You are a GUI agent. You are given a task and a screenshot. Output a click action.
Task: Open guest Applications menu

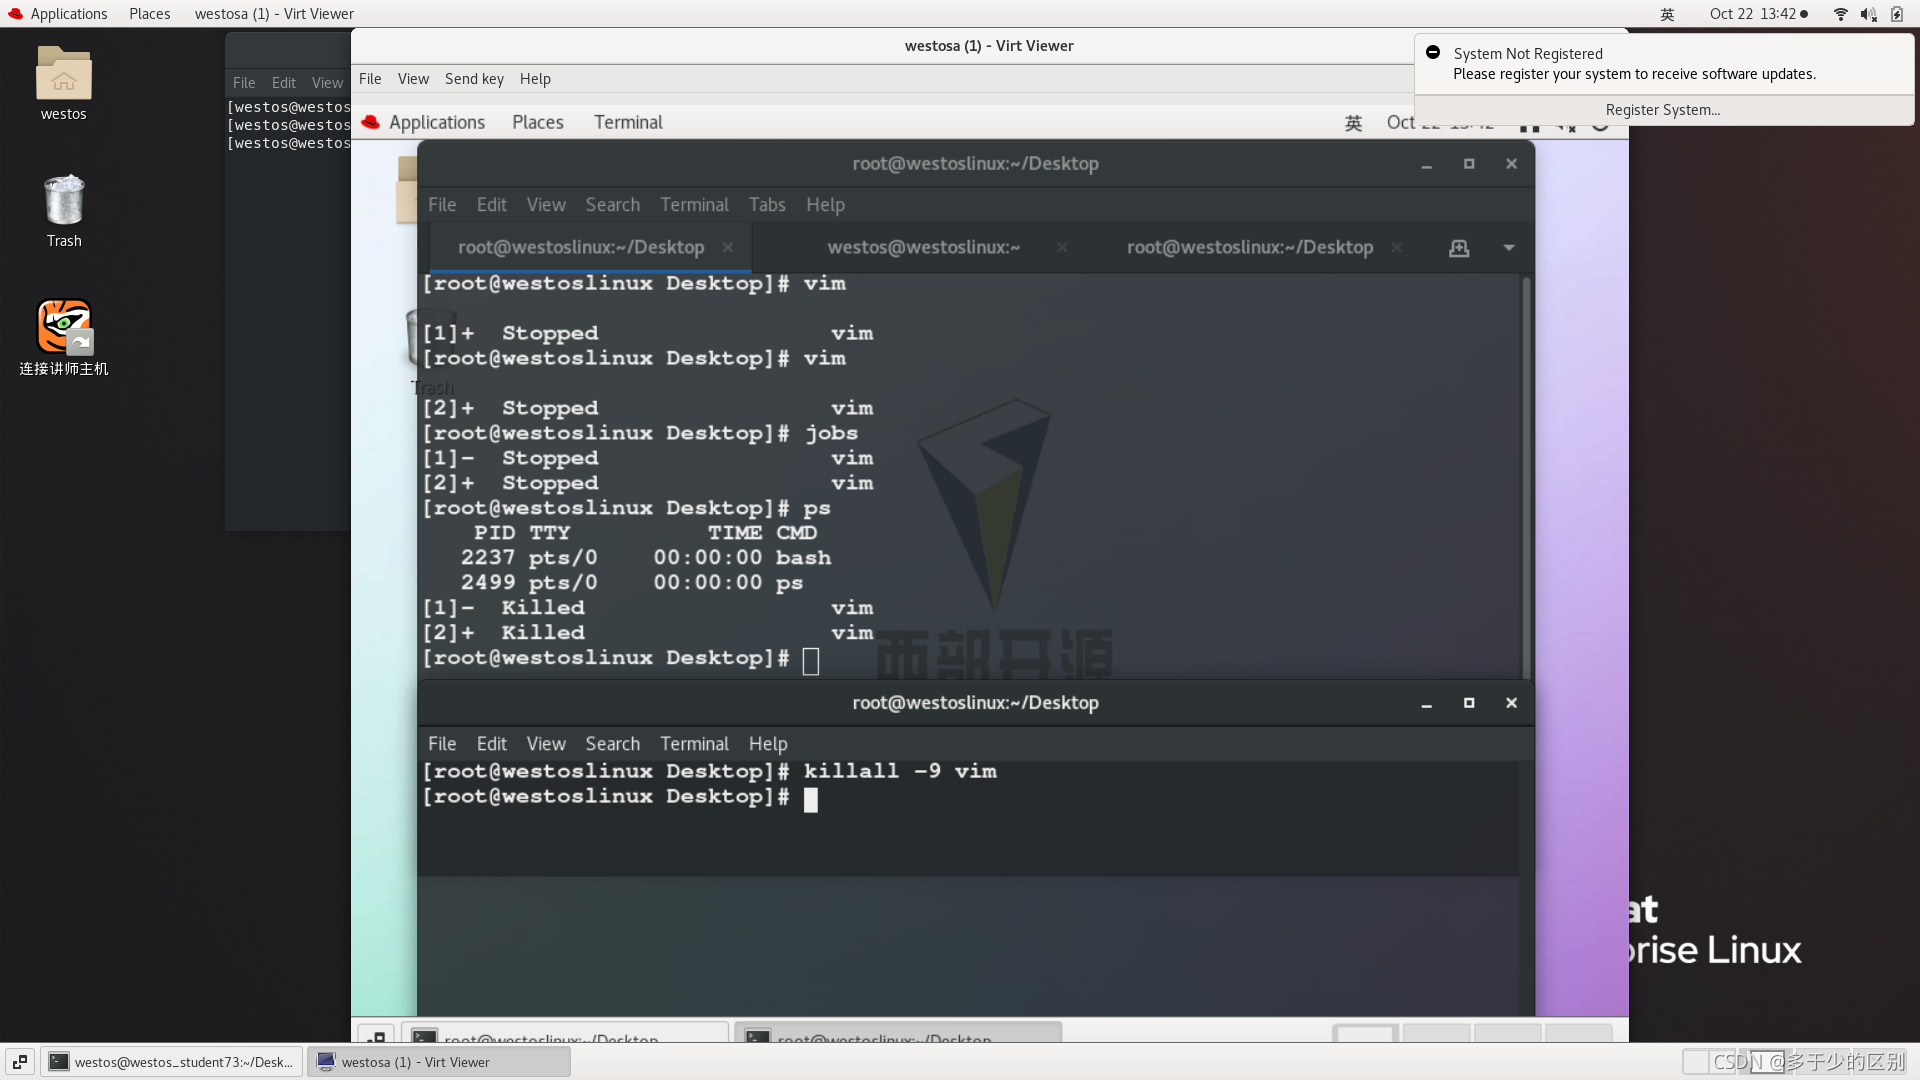click(x=437, y=122)
